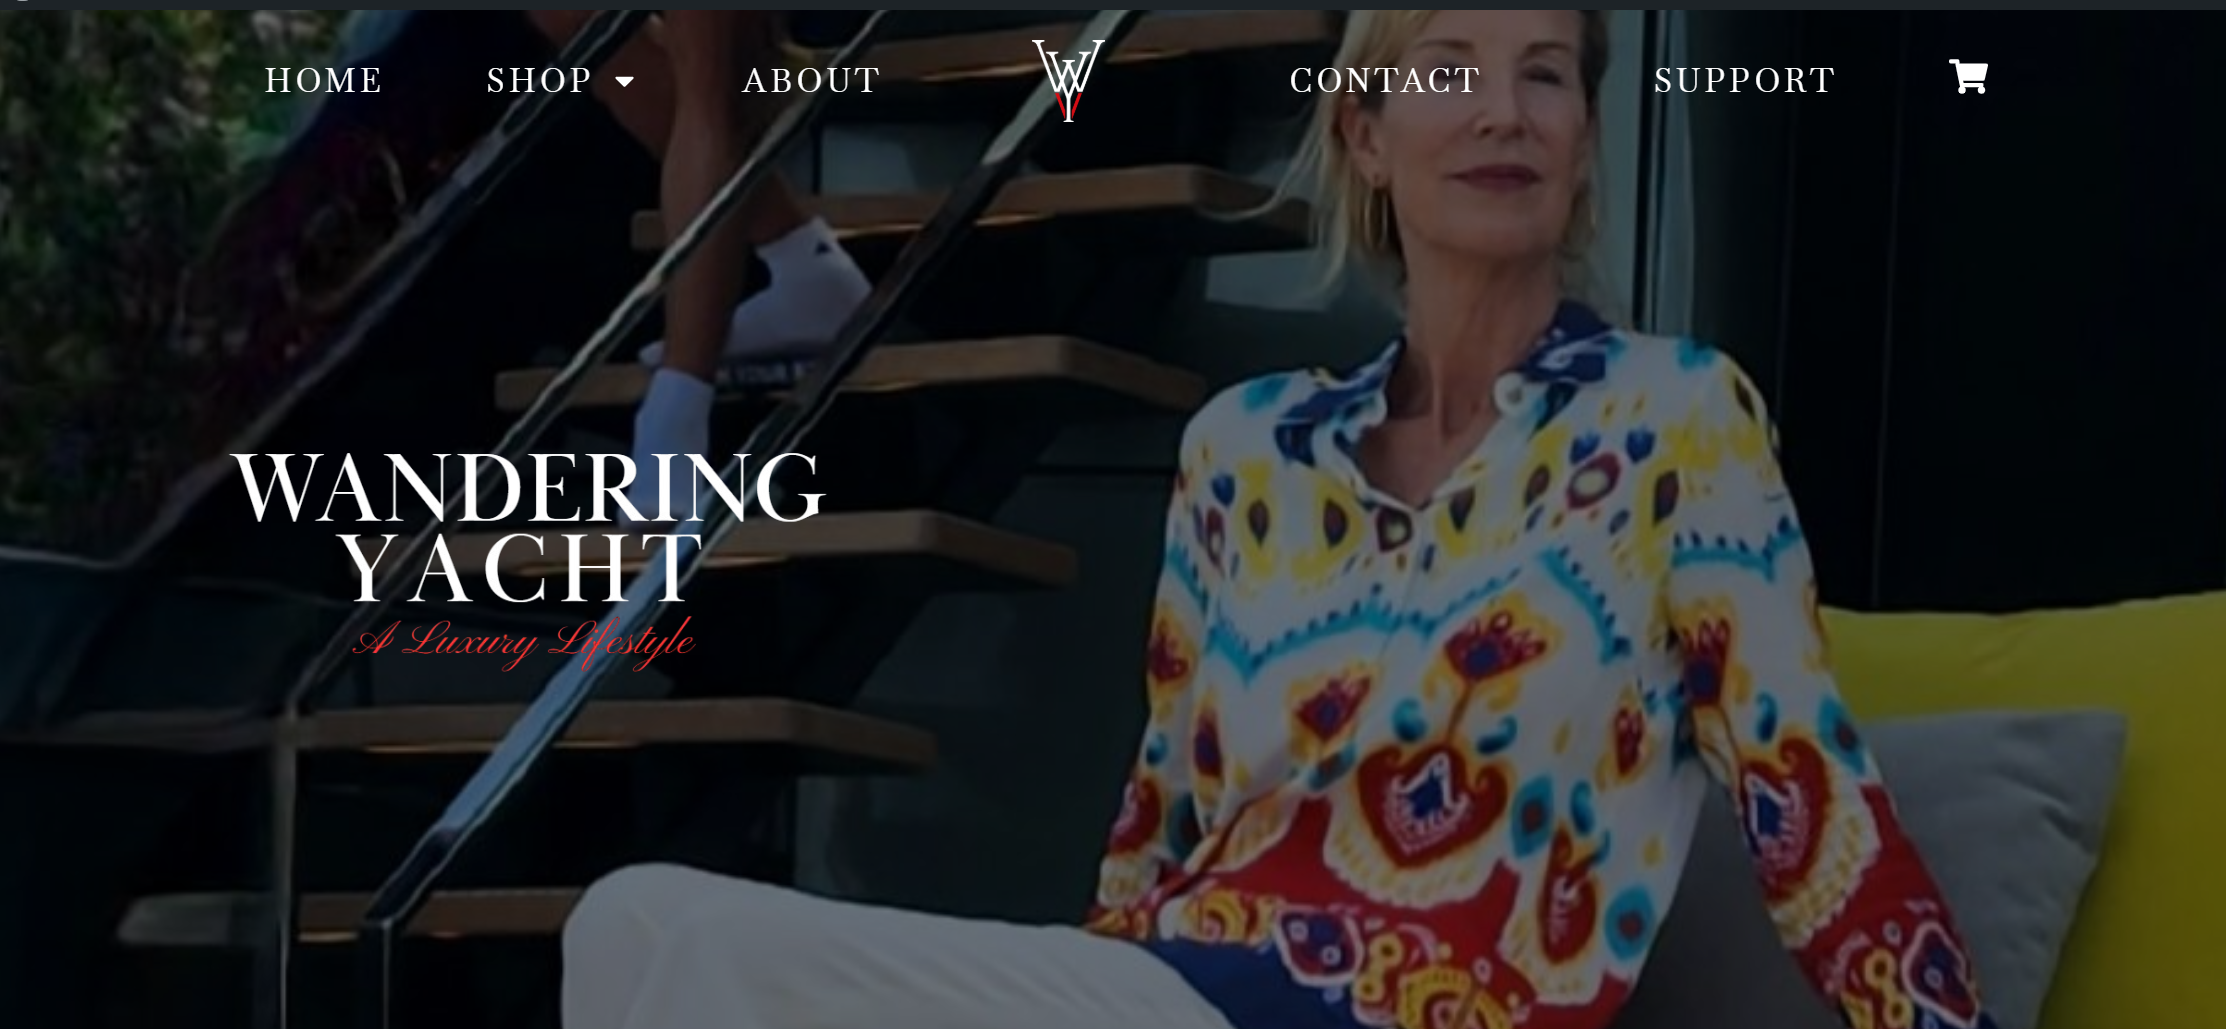Click the WY logo in the navbar

[x=1068, y=80]
